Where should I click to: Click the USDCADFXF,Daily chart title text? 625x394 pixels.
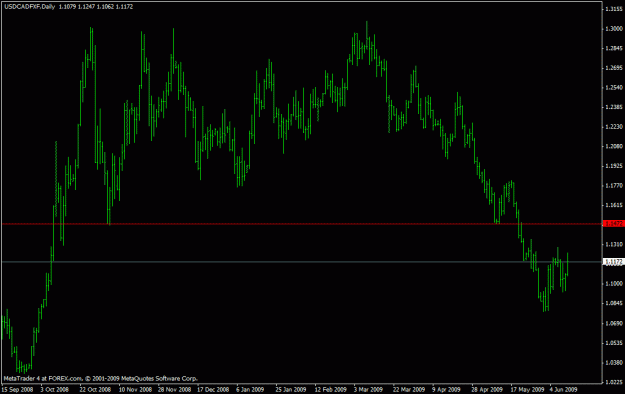29,7
